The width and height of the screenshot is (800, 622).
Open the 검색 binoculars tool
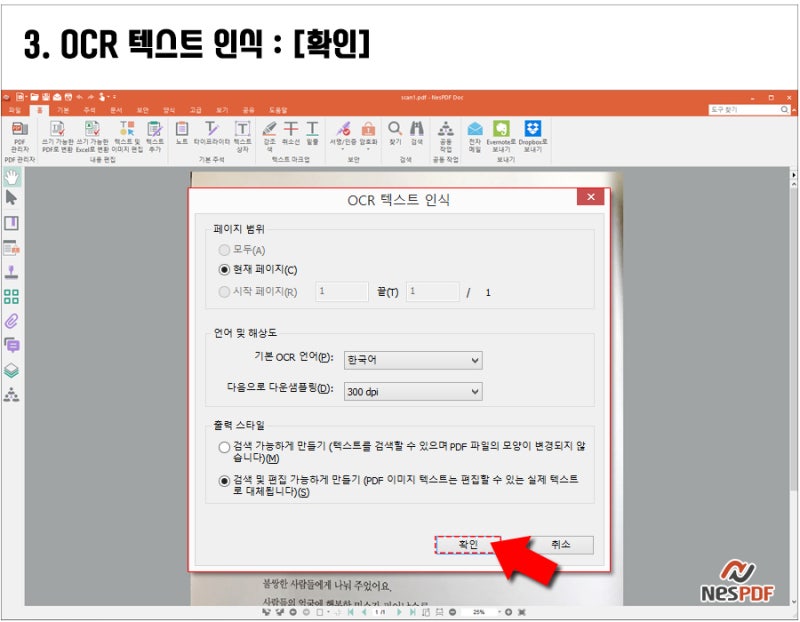(417, 133)
